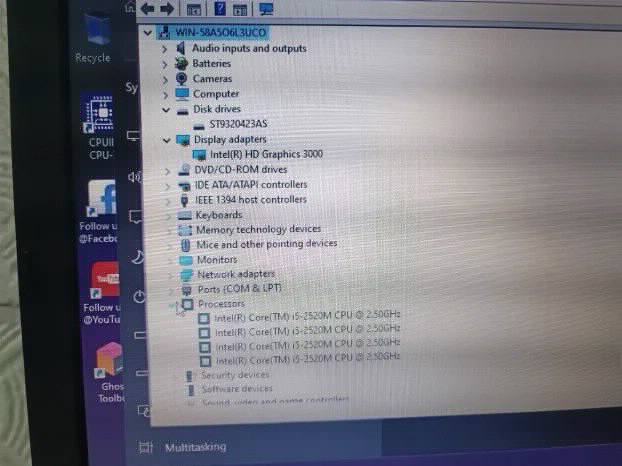
Task: Select the last Intel Core i5-2520M processor entry
Action: coord(307,358)
